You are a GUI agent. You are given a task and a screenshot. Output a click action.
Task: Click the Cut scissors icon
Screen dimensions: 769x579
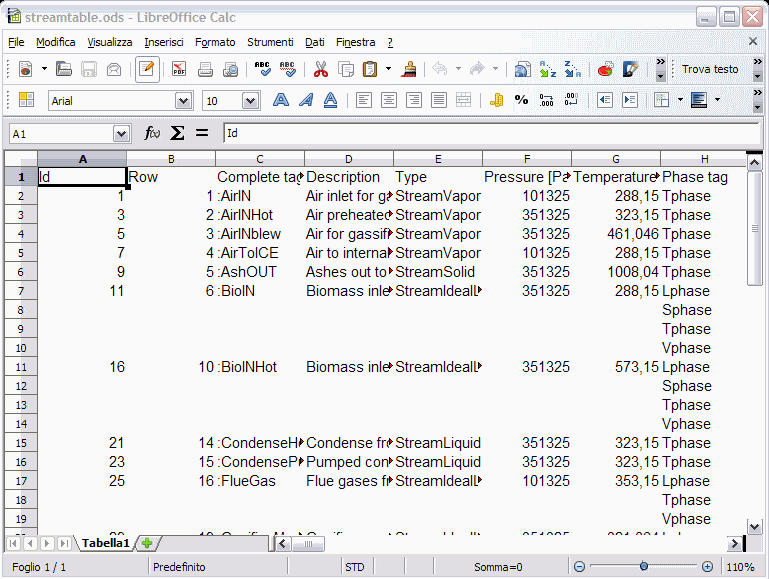(321, 69)
